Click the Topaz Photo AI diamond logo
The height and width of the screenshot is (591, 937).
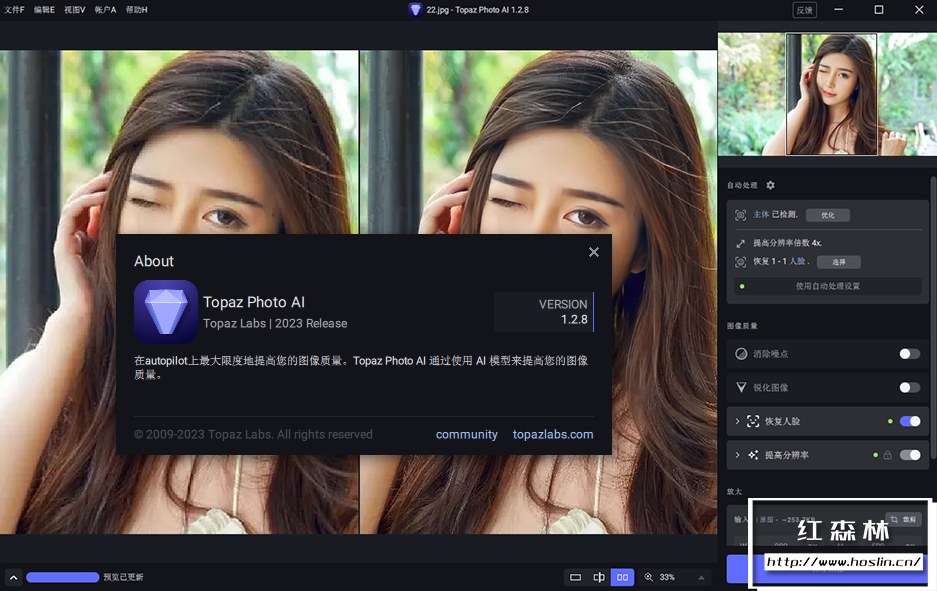(166, 312)
